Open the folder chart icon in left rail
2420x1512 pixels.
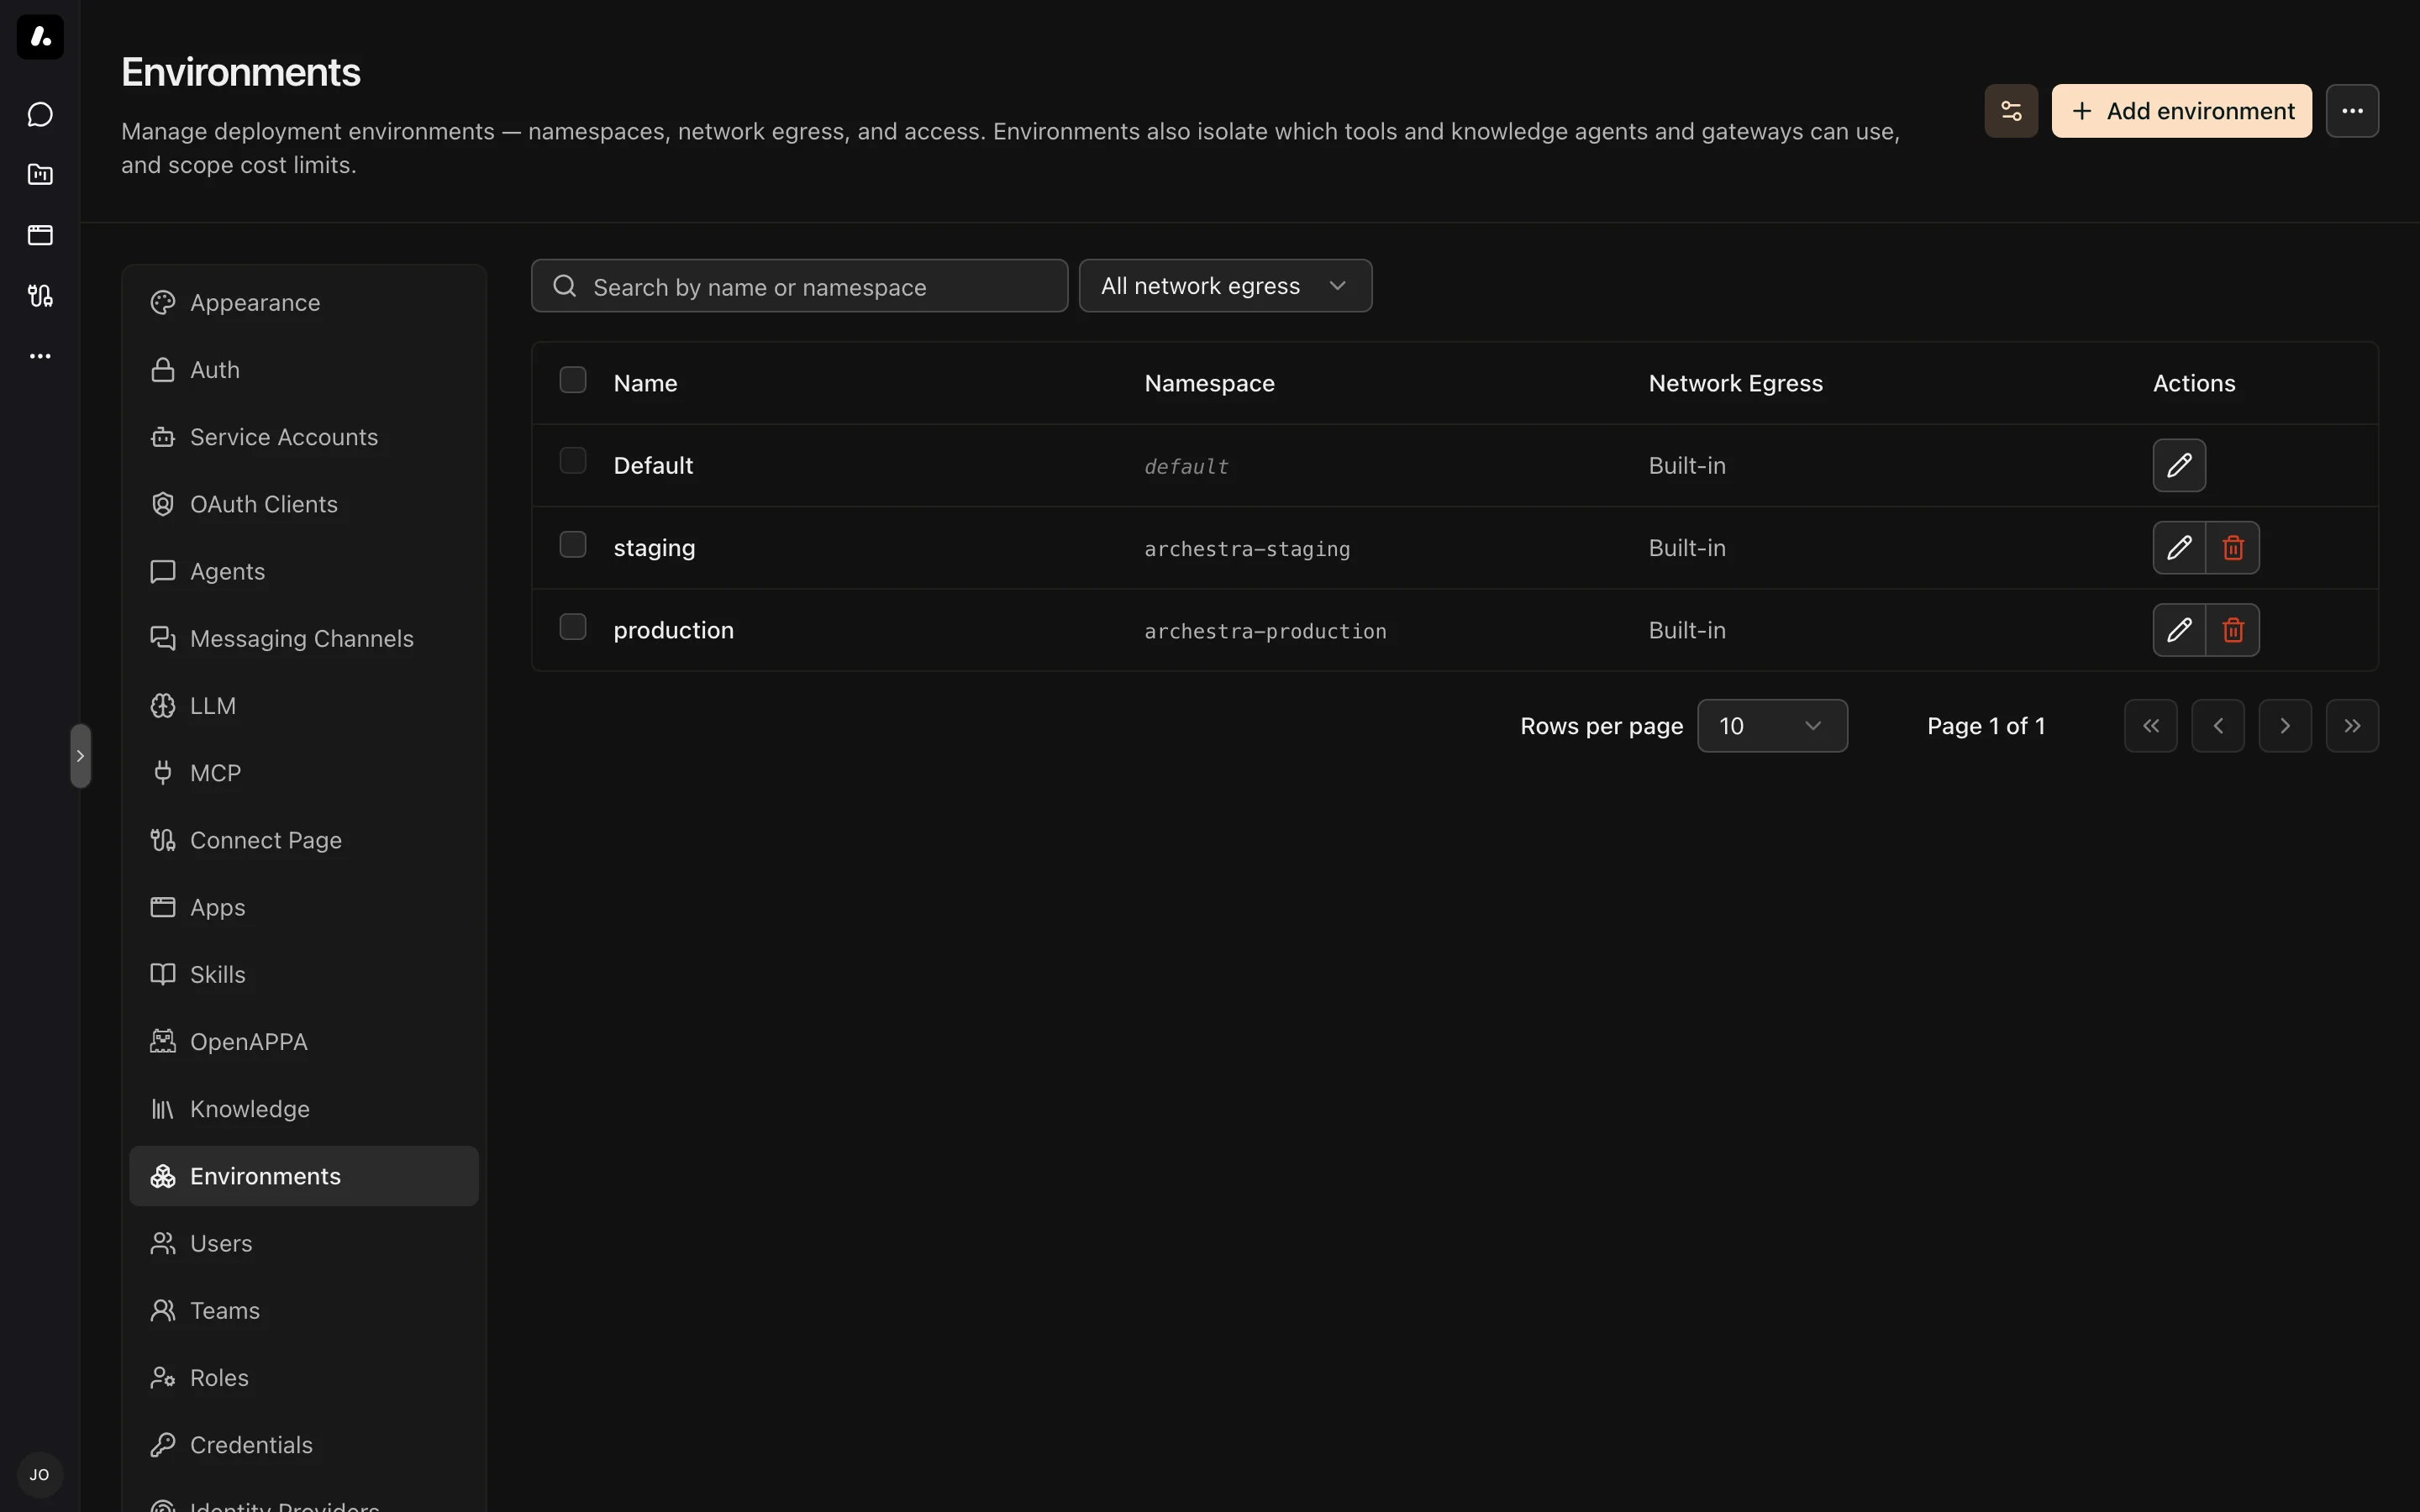coord(40,175)
